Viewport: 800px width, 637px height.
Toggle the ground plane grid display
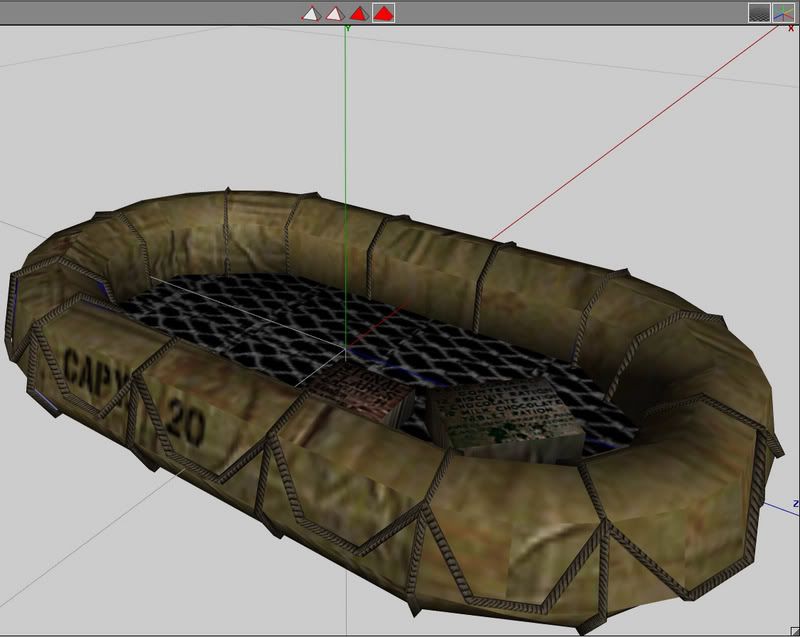(759, 13)
